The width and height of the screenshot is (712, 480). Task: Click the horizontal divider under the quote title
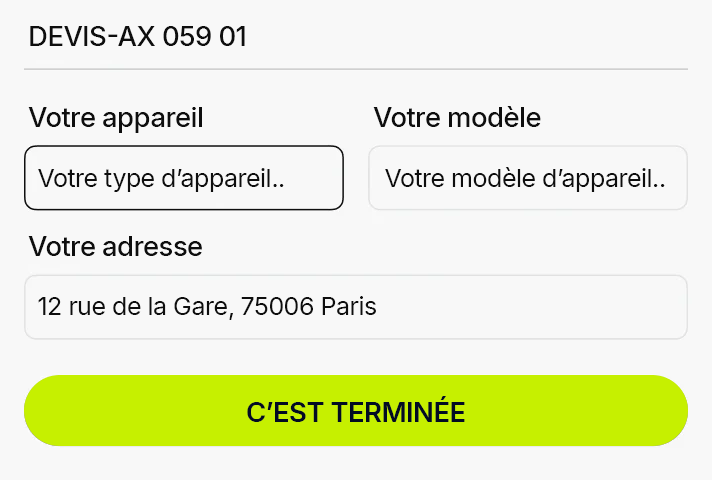coord(355,69)
